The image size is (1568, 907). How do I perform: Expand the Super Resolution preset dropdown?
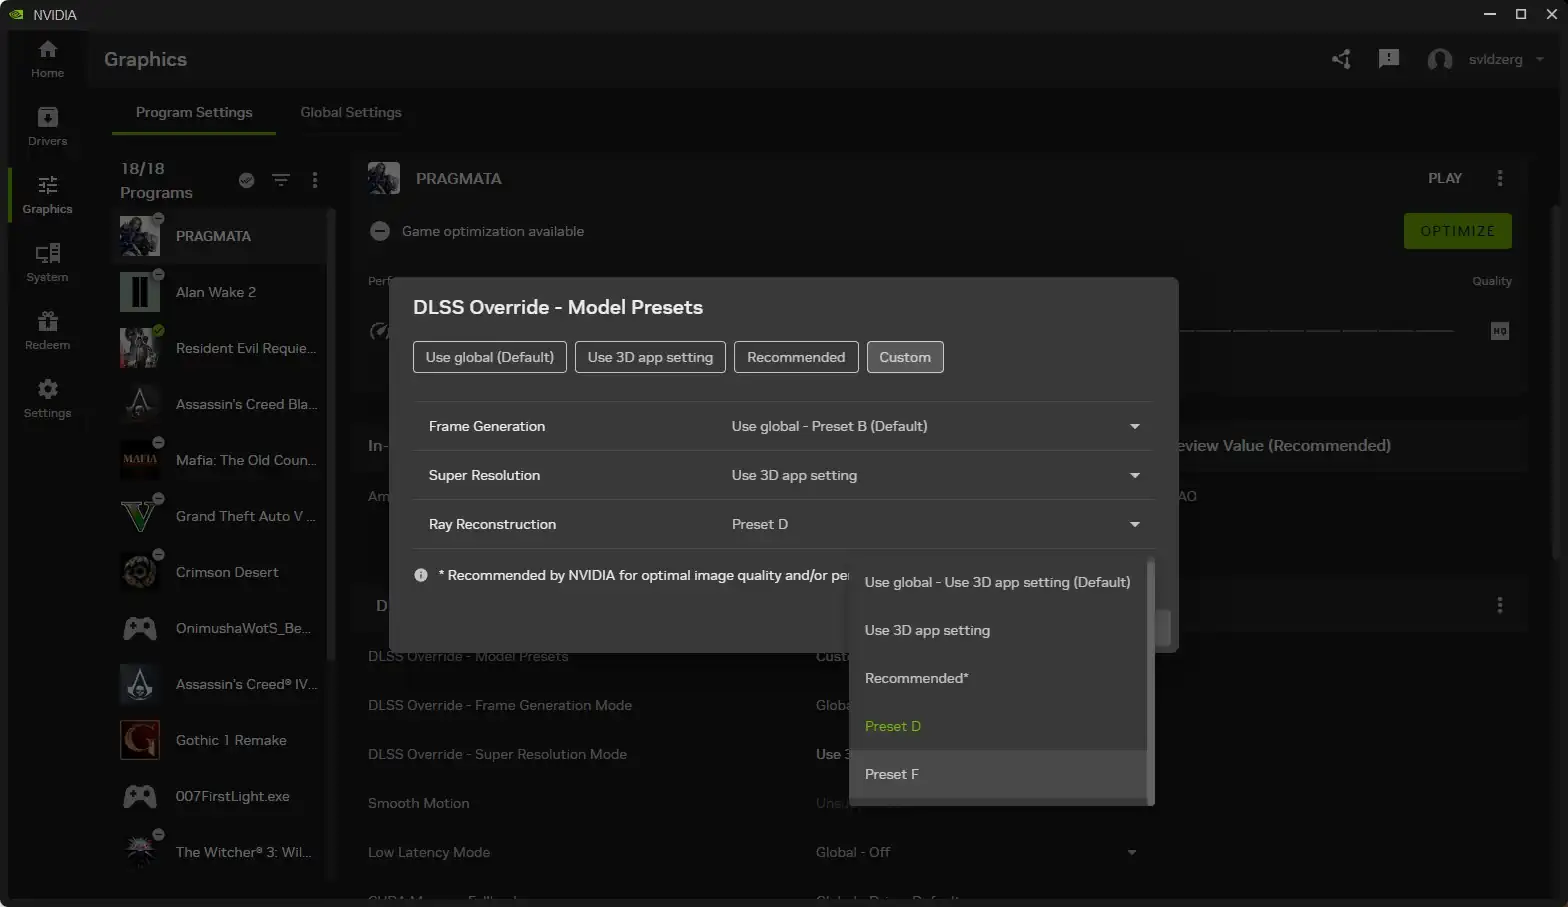click(x=1135, y=475)
